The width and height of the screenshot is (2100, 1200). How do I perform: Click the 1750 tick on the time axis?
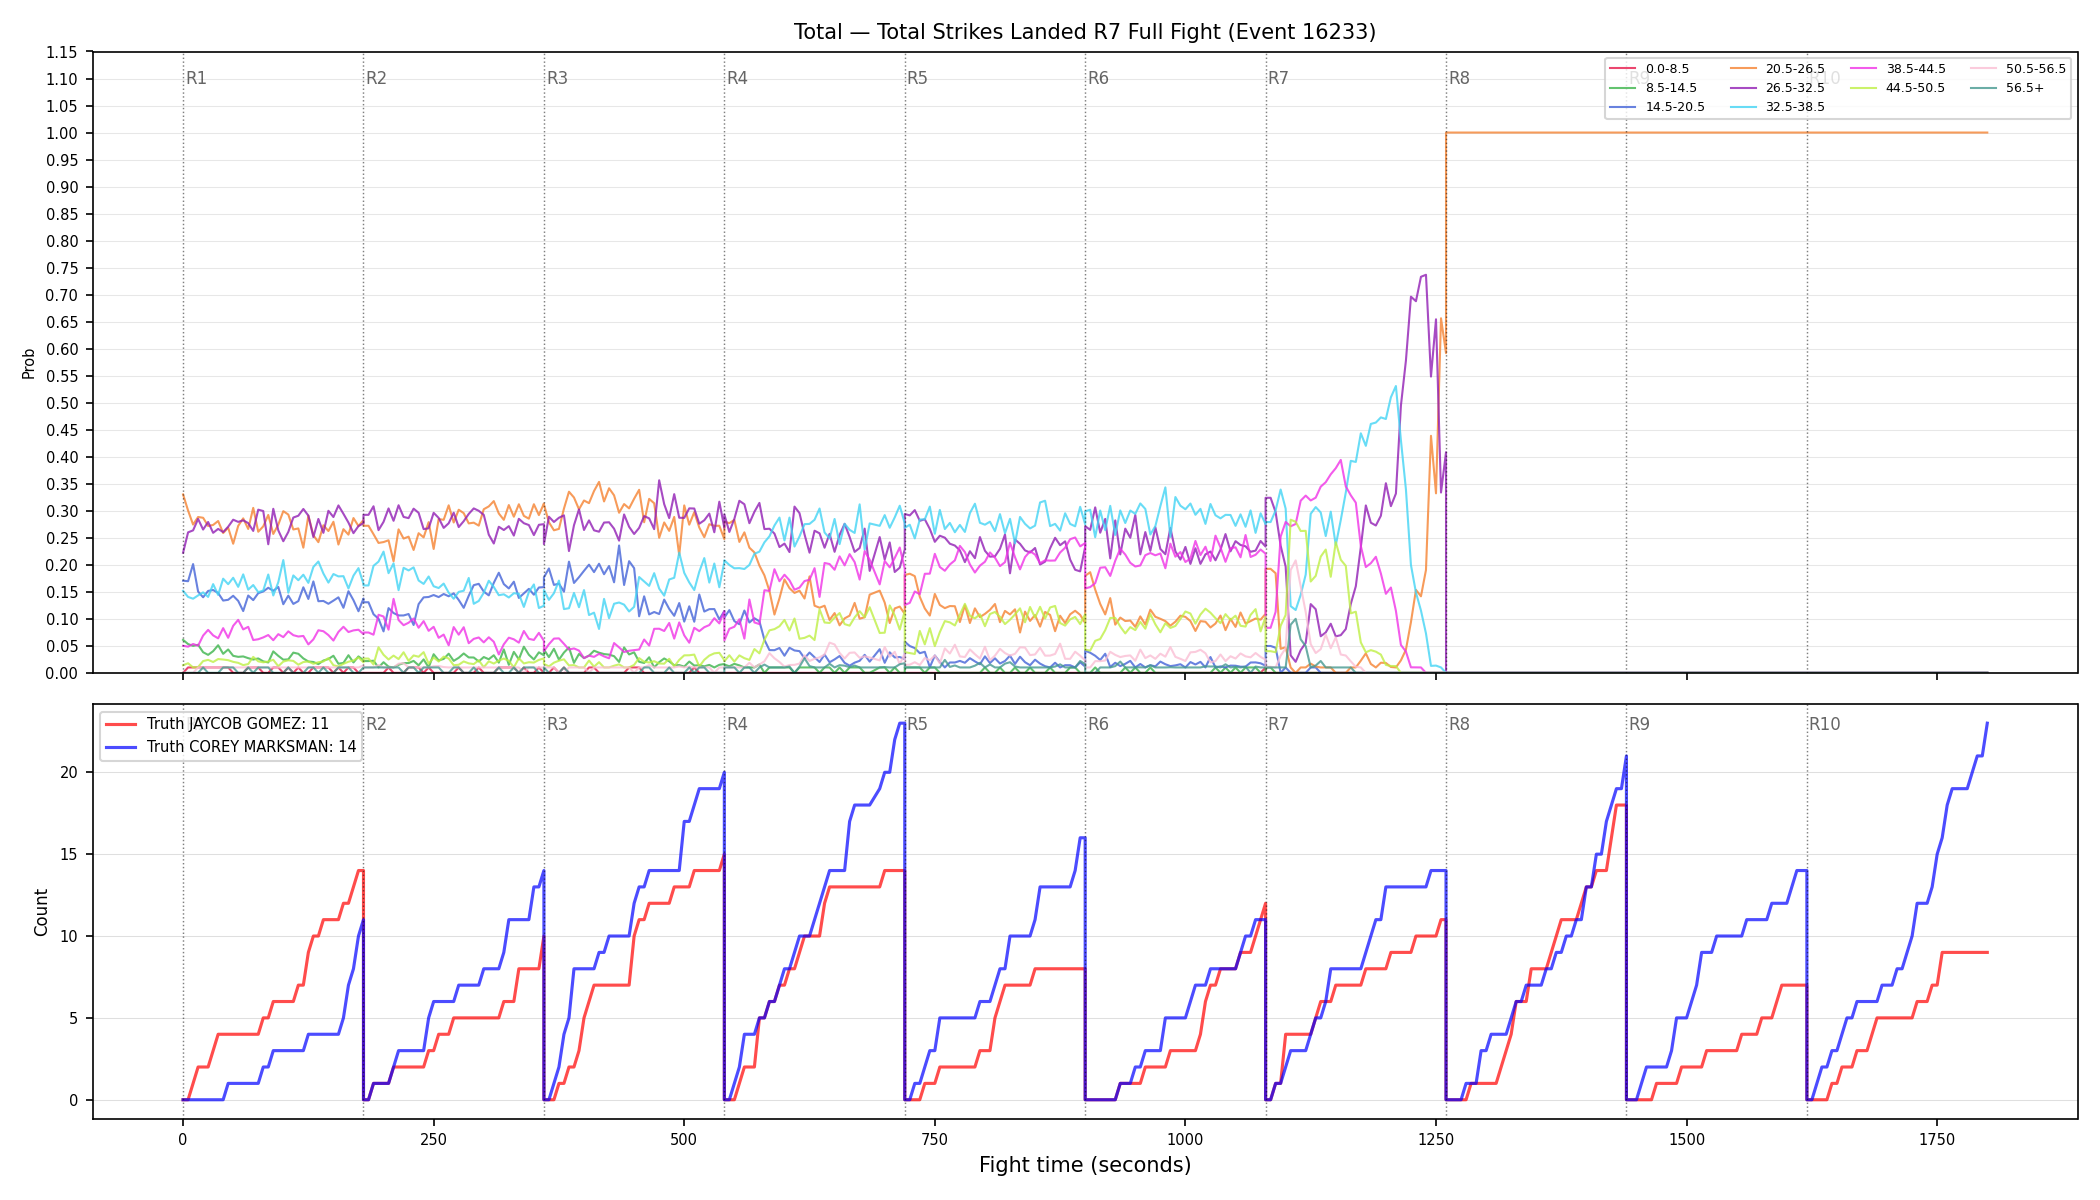1937,1139
